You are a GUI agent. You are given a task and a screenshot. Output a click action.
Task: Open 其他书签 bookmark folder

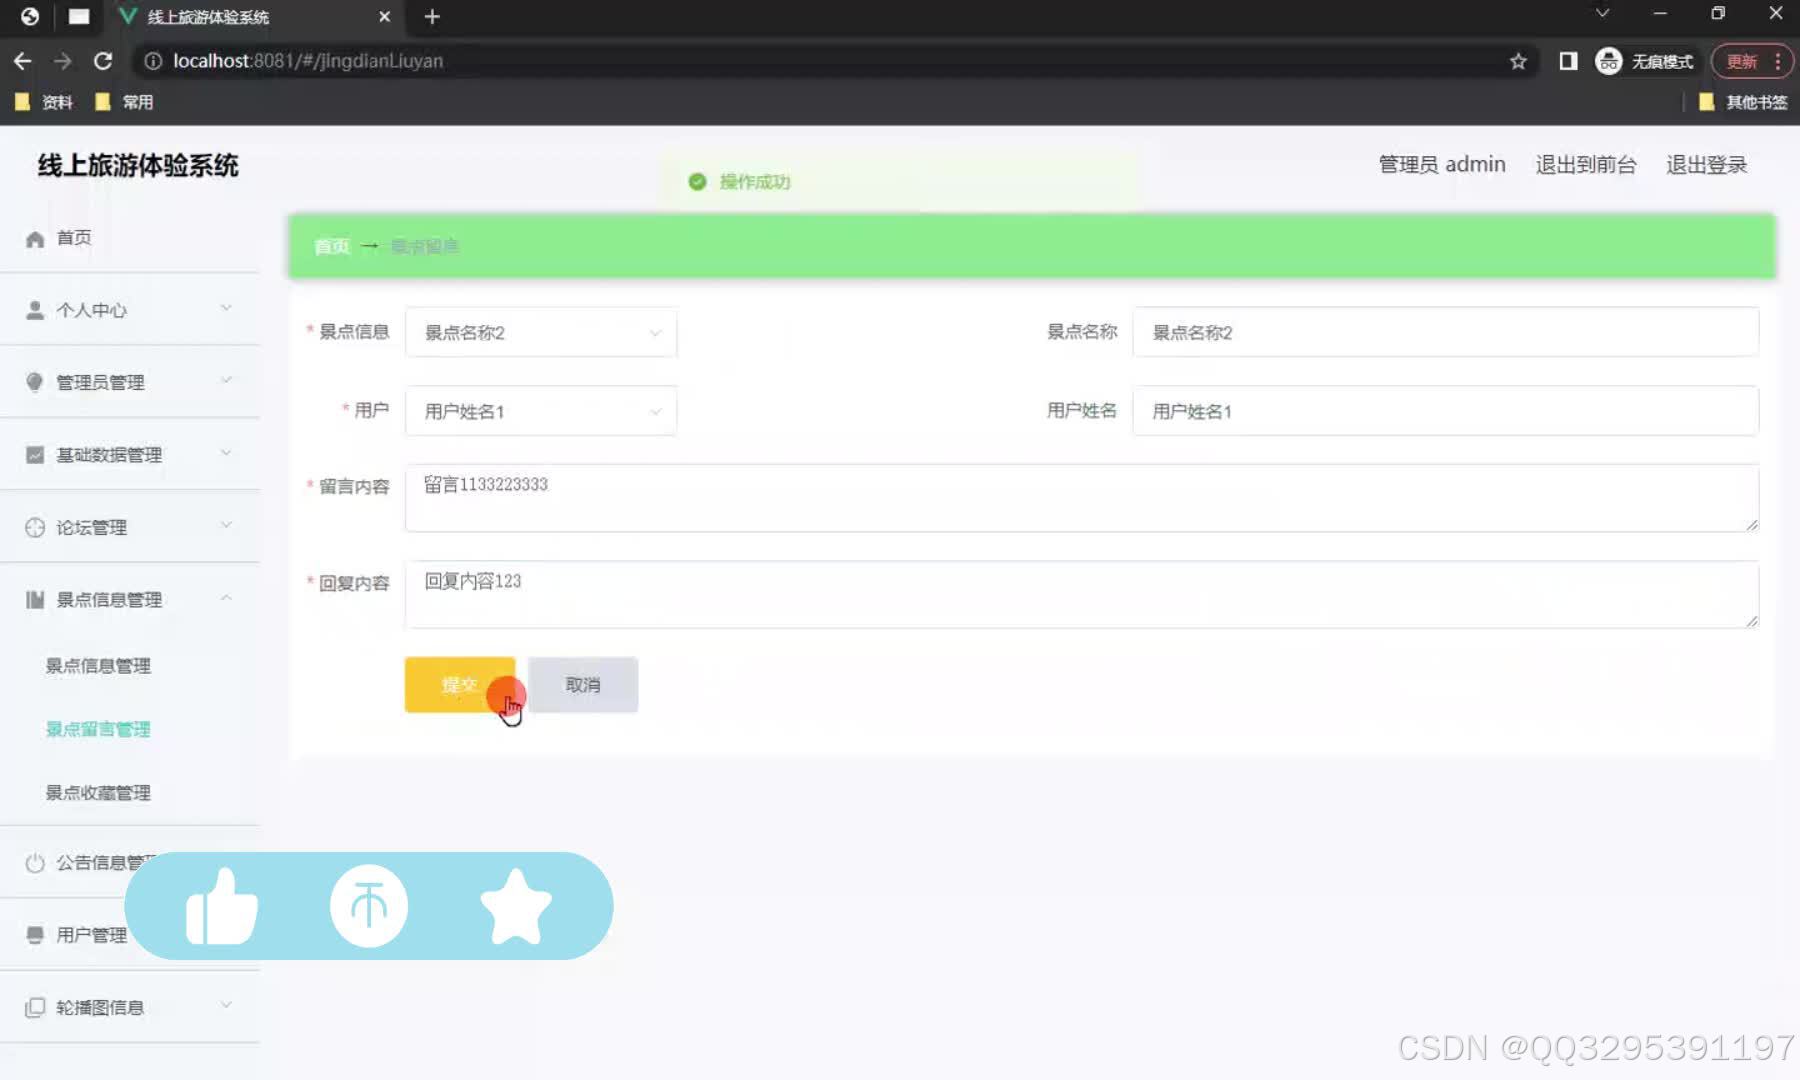click(1743, 102)
